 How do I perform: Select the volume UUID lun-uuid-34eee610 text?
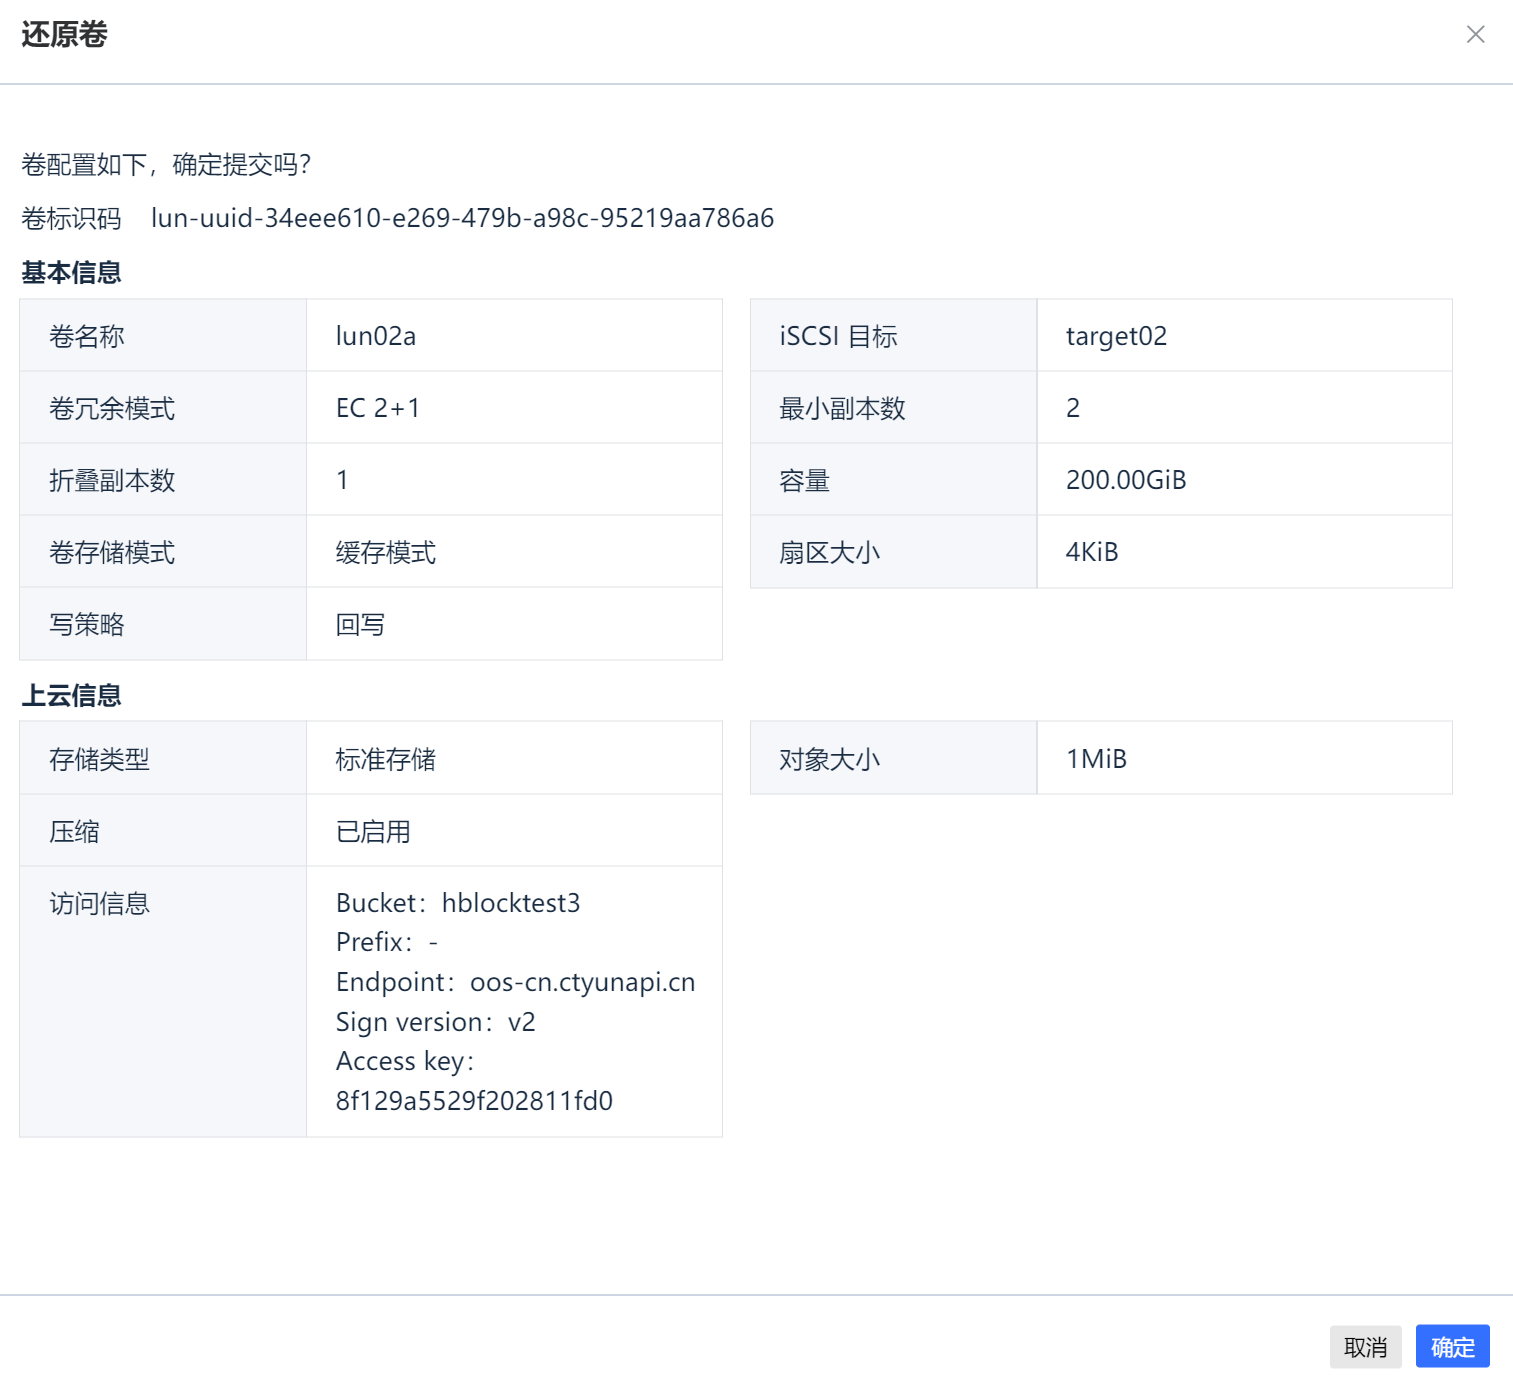(x=462, y=218)
